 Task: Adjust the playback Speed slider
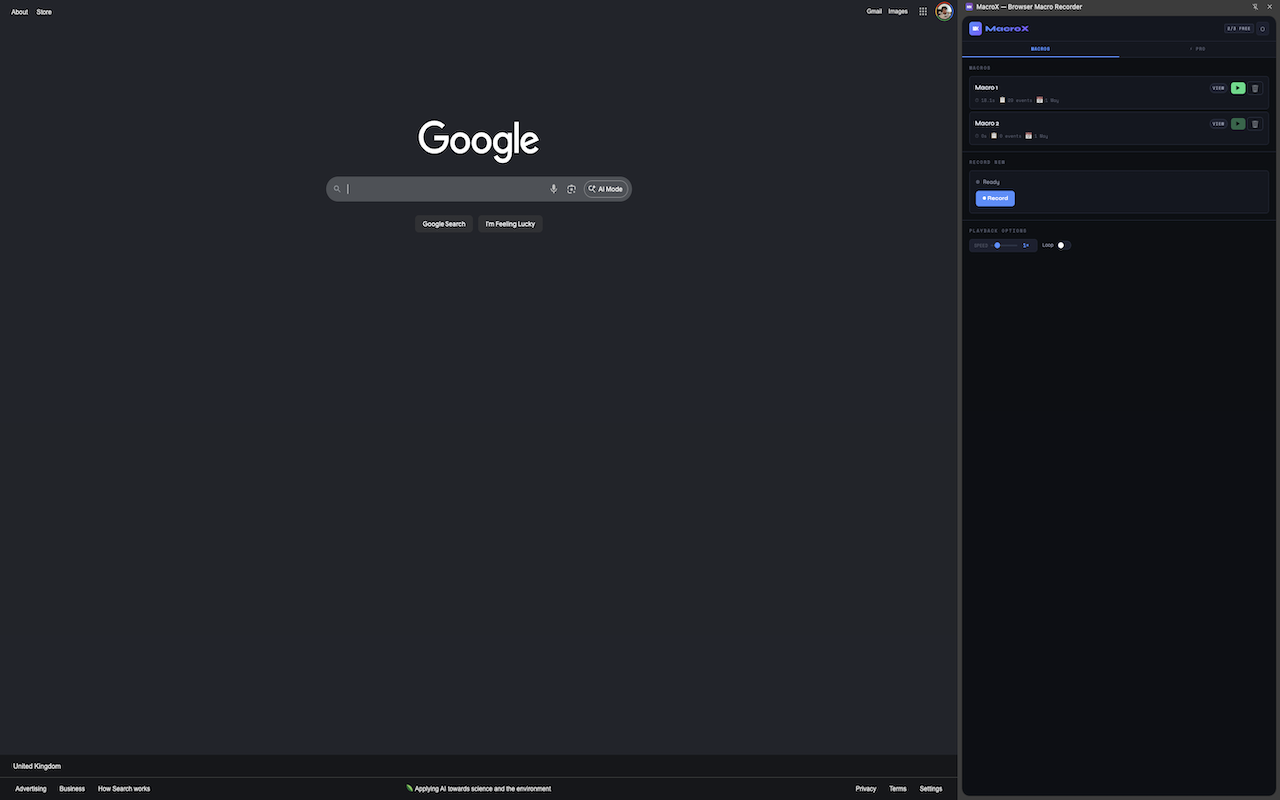click(x=1006, y=245)
